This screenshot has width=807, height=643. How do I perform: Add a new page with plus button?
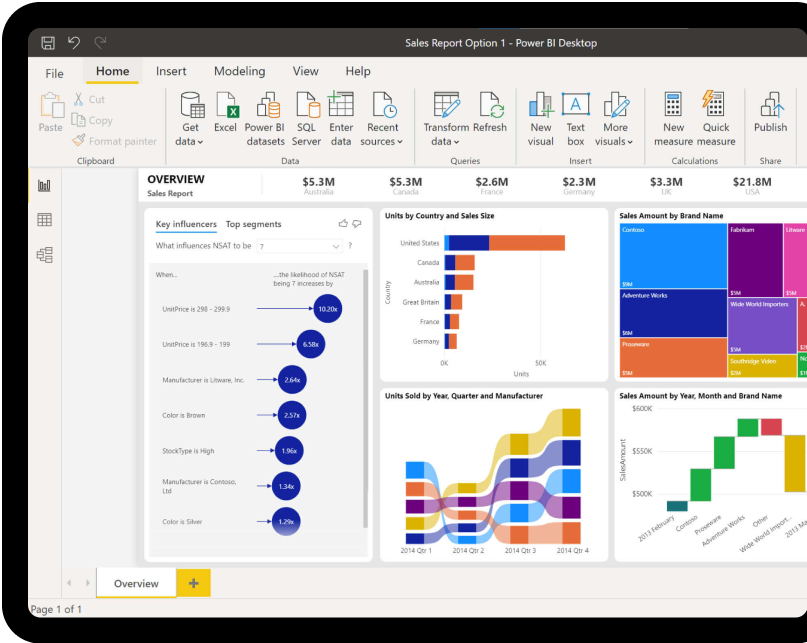point(194,583)
